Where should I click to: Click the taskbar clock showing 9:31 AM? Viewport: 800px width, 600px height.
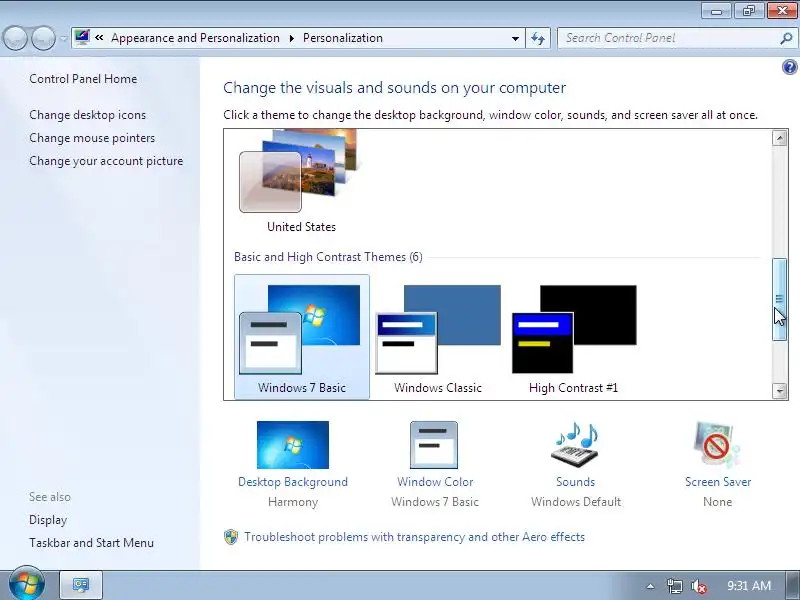tap(748, 586)
